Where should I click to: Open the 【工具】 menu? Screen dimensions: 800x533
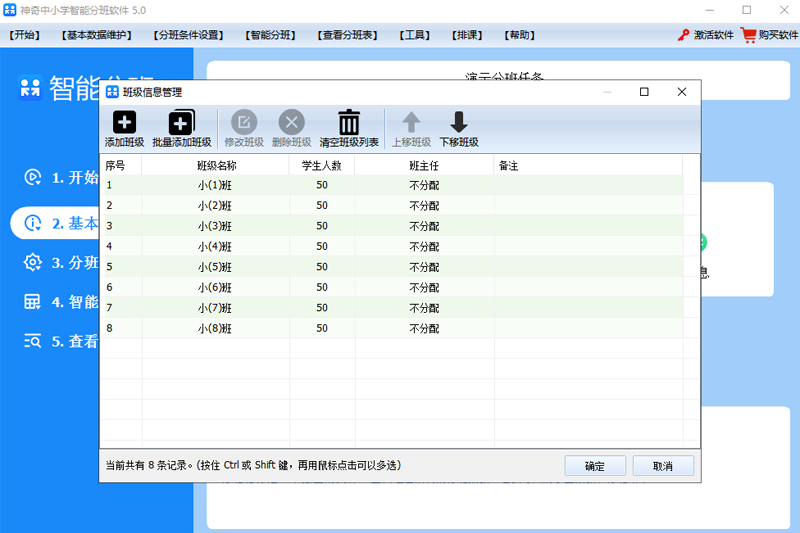tap(414, 35)
